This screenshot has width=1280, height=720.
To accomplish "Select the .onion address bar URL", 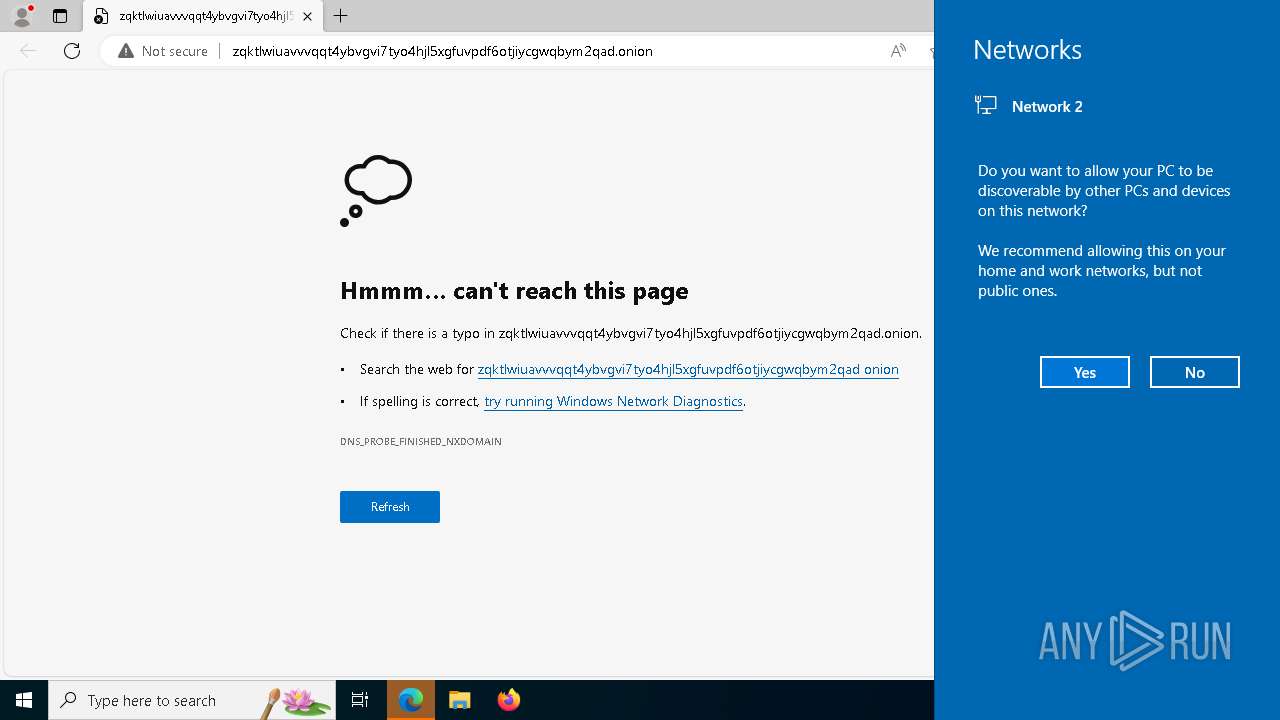I will 442,51.
